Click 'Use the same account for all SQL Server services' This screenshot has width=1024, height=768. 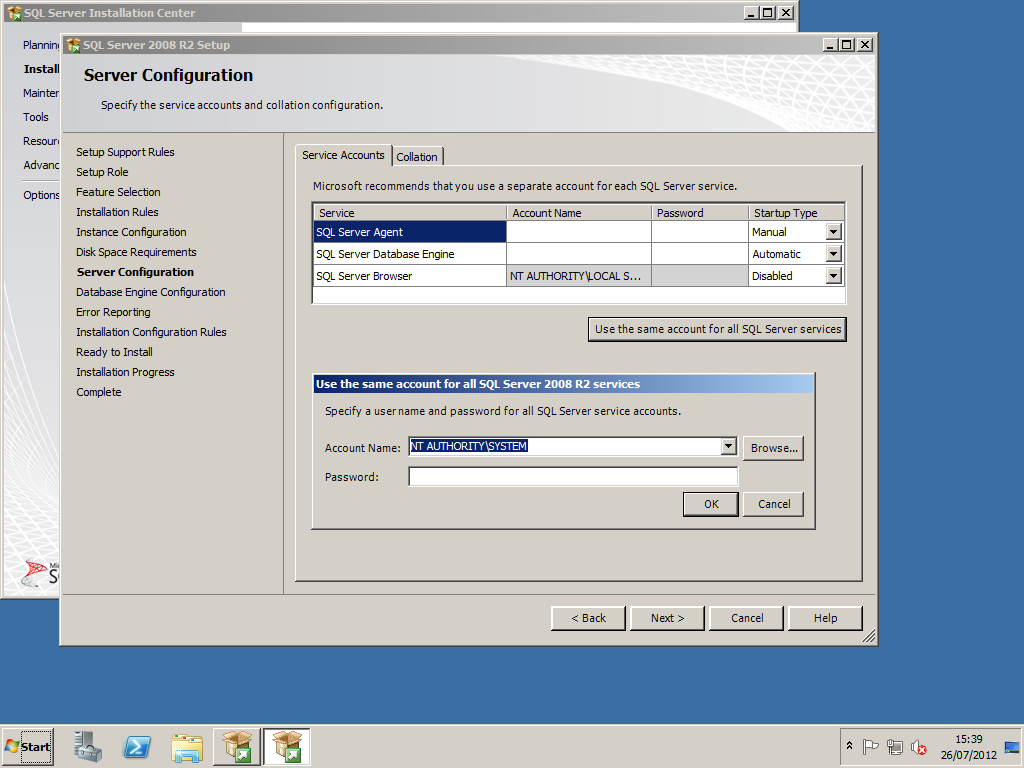[x=717, y=329]
